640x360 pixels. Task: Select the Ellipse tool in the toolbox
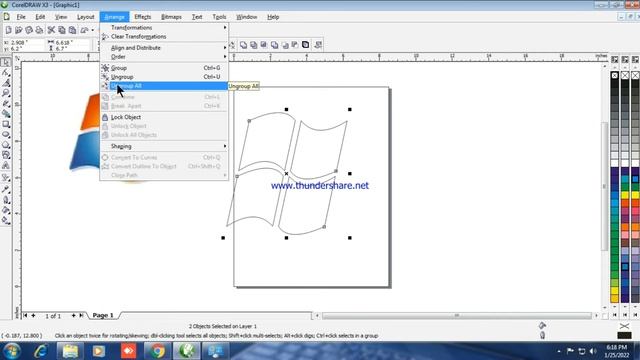coord(6,134)
